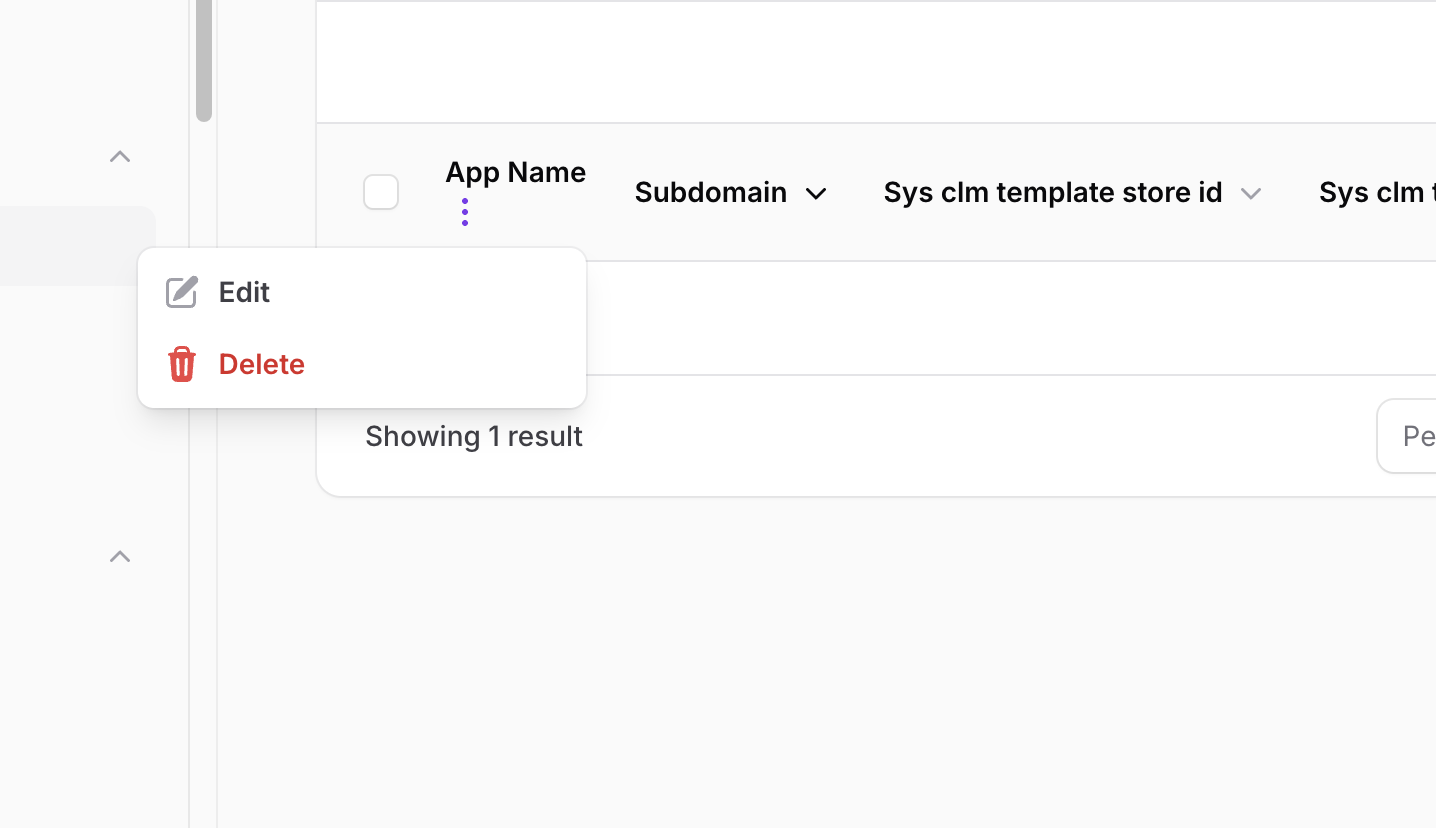
Task: Collapse the lower sidebar section chevron
Action: tap(120, 556)
